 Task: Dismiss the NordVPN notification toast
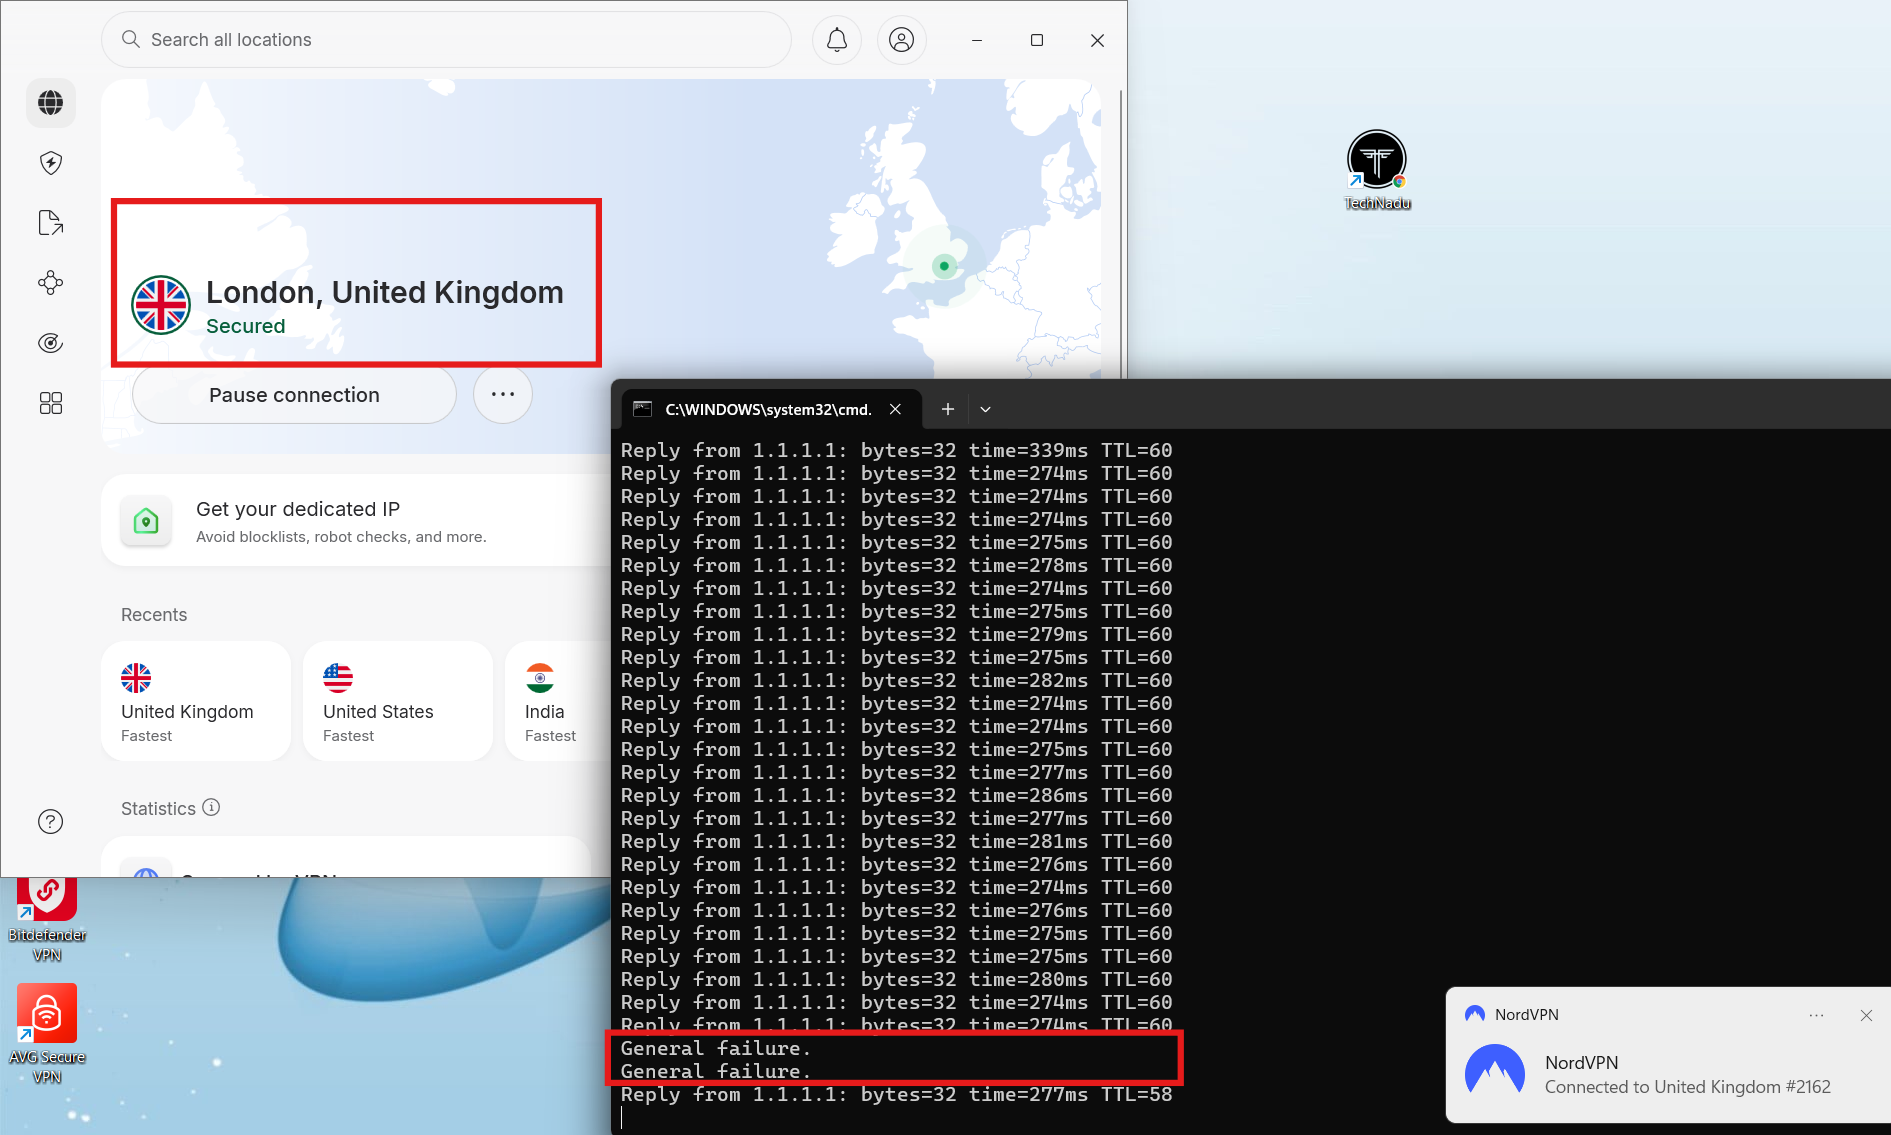[x=1866, y=1015]
